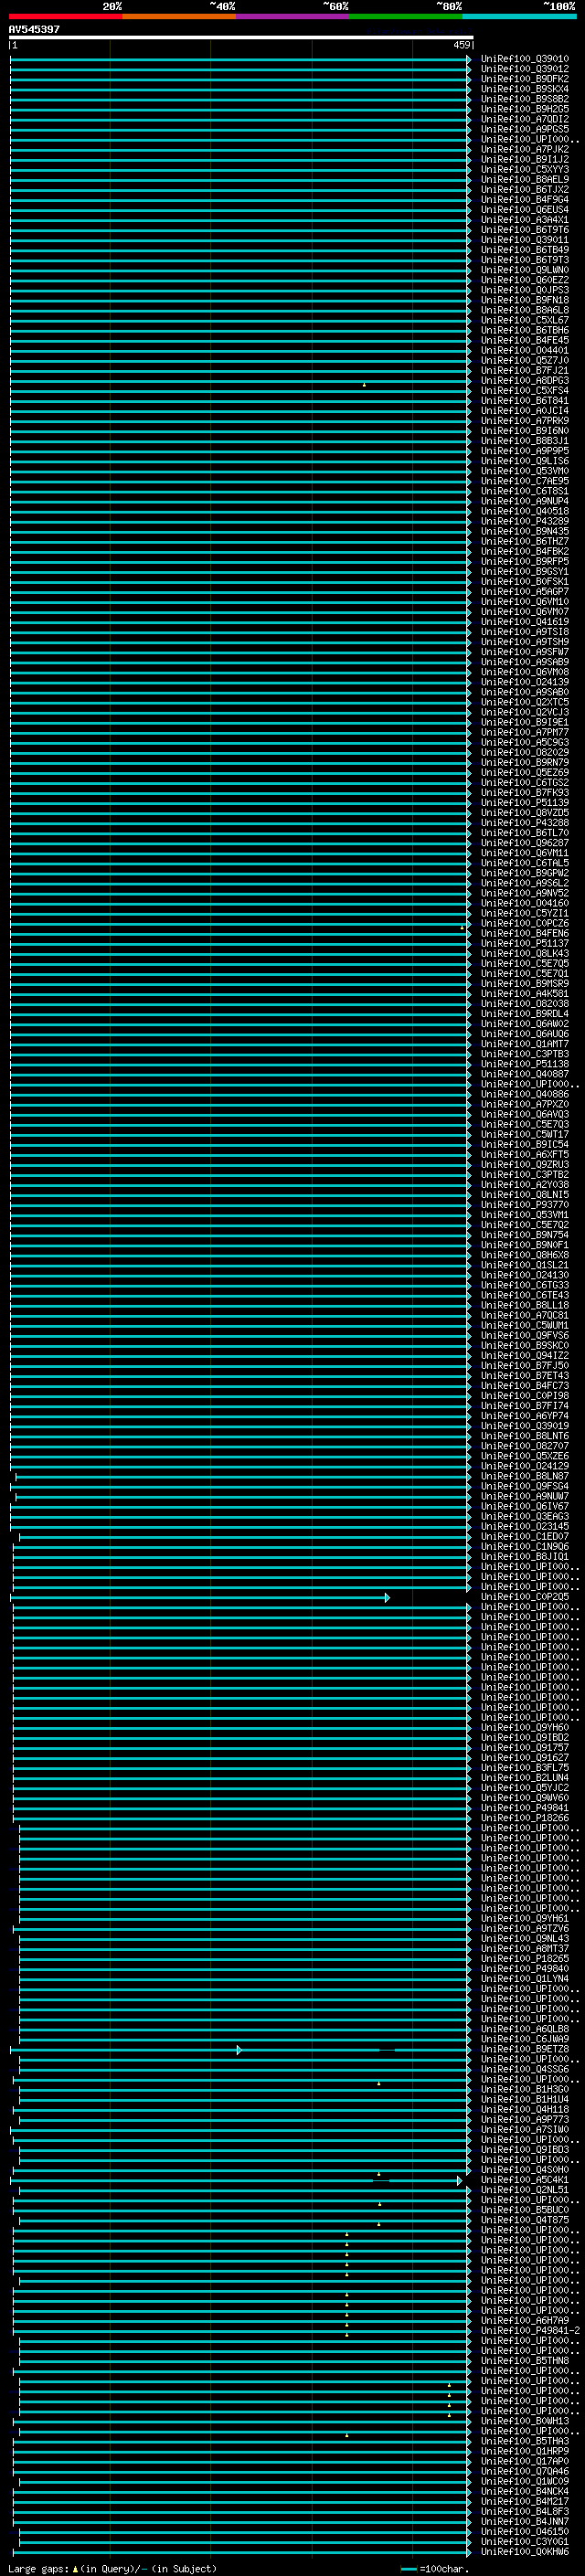This screenshot has width=585, height=2576.
Task: Select the UniRef100_P49841-2 label
Action: (530, 2331)
